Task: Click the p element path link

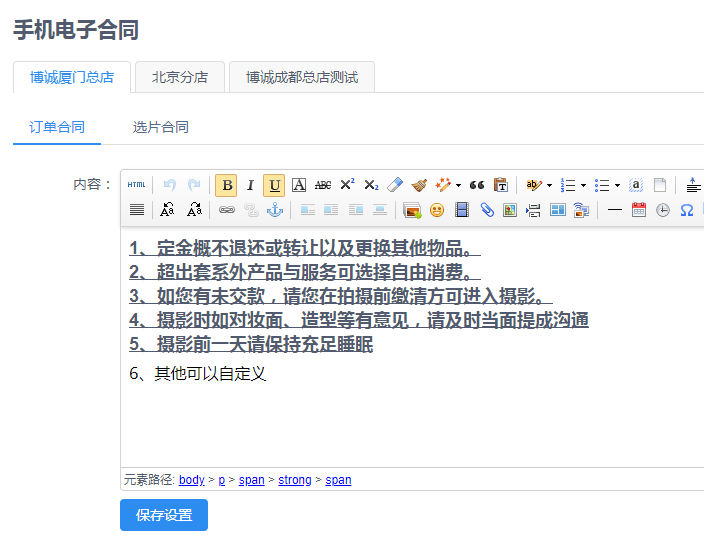Action: [x=221, y=480]
